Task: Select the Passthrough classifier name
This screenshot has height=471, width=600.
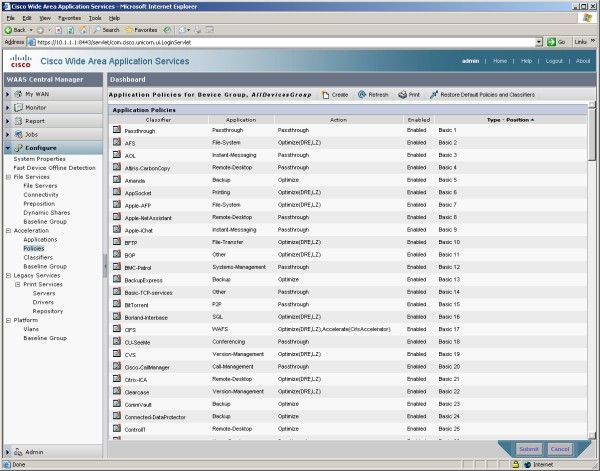Action: 140,131
